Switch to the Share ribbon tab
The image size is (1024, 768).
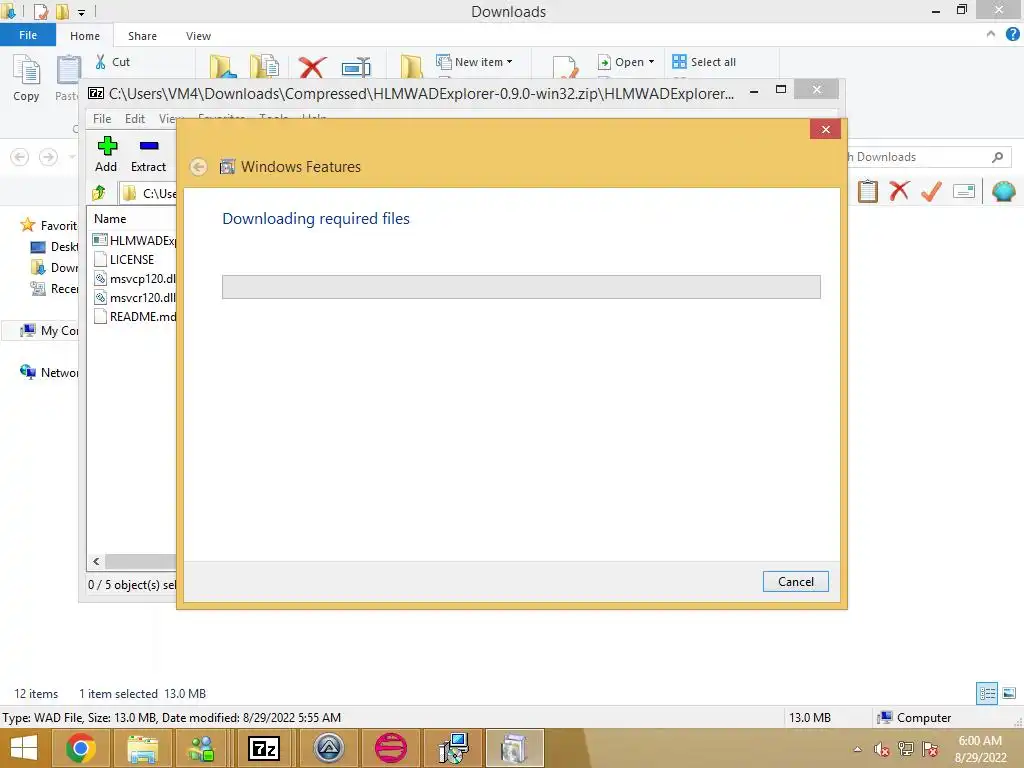[x=142, y=36]
